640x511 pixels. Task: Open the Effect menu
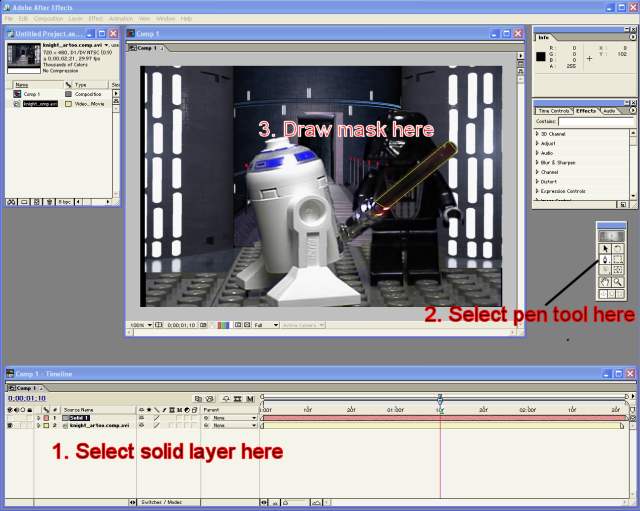click(x=96, y=19)
